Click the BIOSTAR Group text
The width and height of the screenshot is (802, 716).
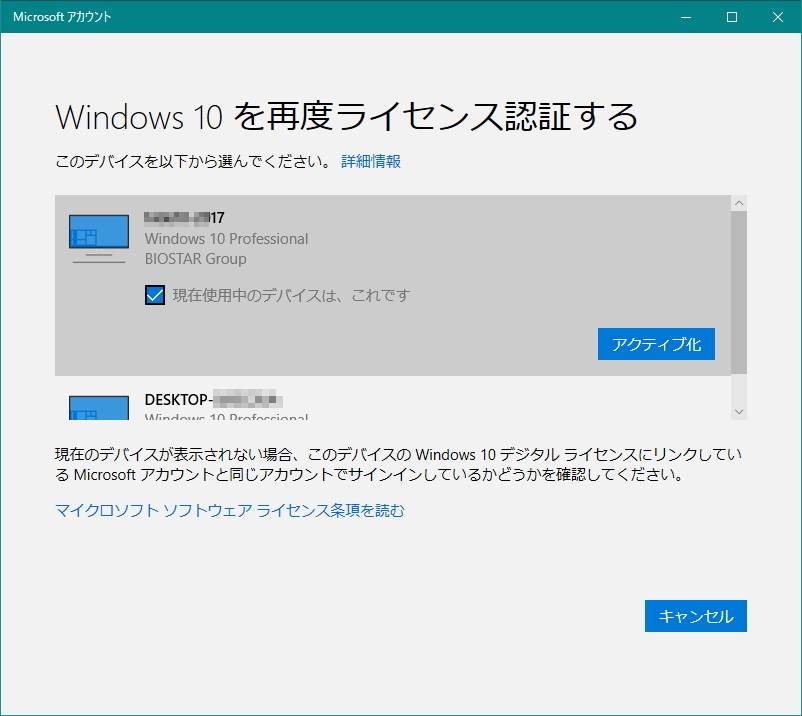tap(195, 259)
